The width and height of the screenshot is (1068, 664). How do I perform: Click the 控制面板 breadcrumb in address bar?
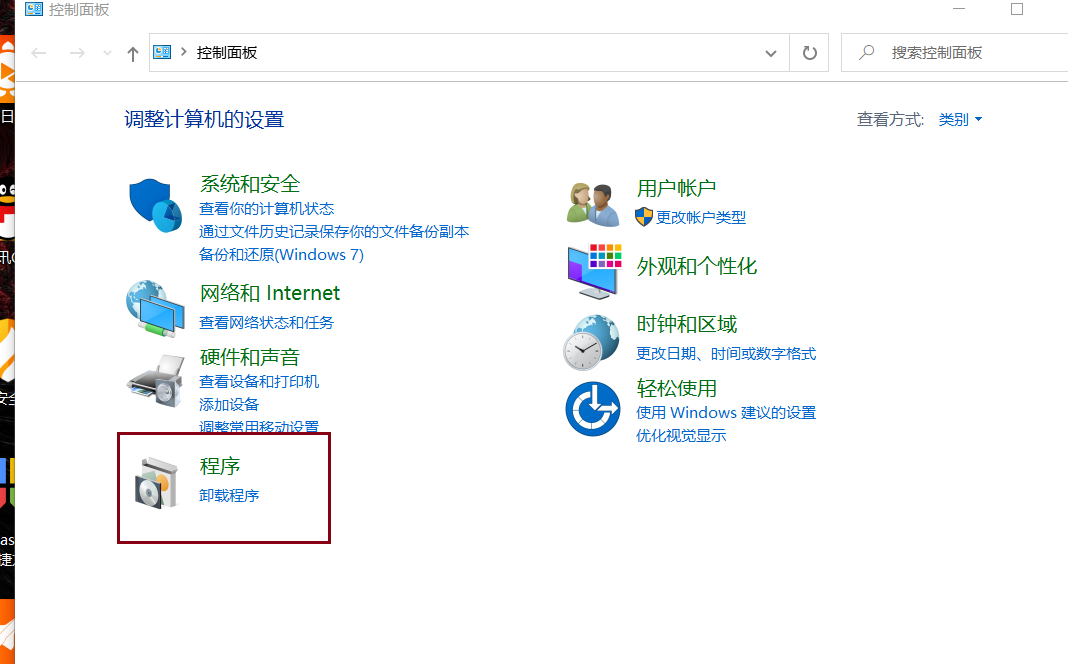[x=227, y=52]
